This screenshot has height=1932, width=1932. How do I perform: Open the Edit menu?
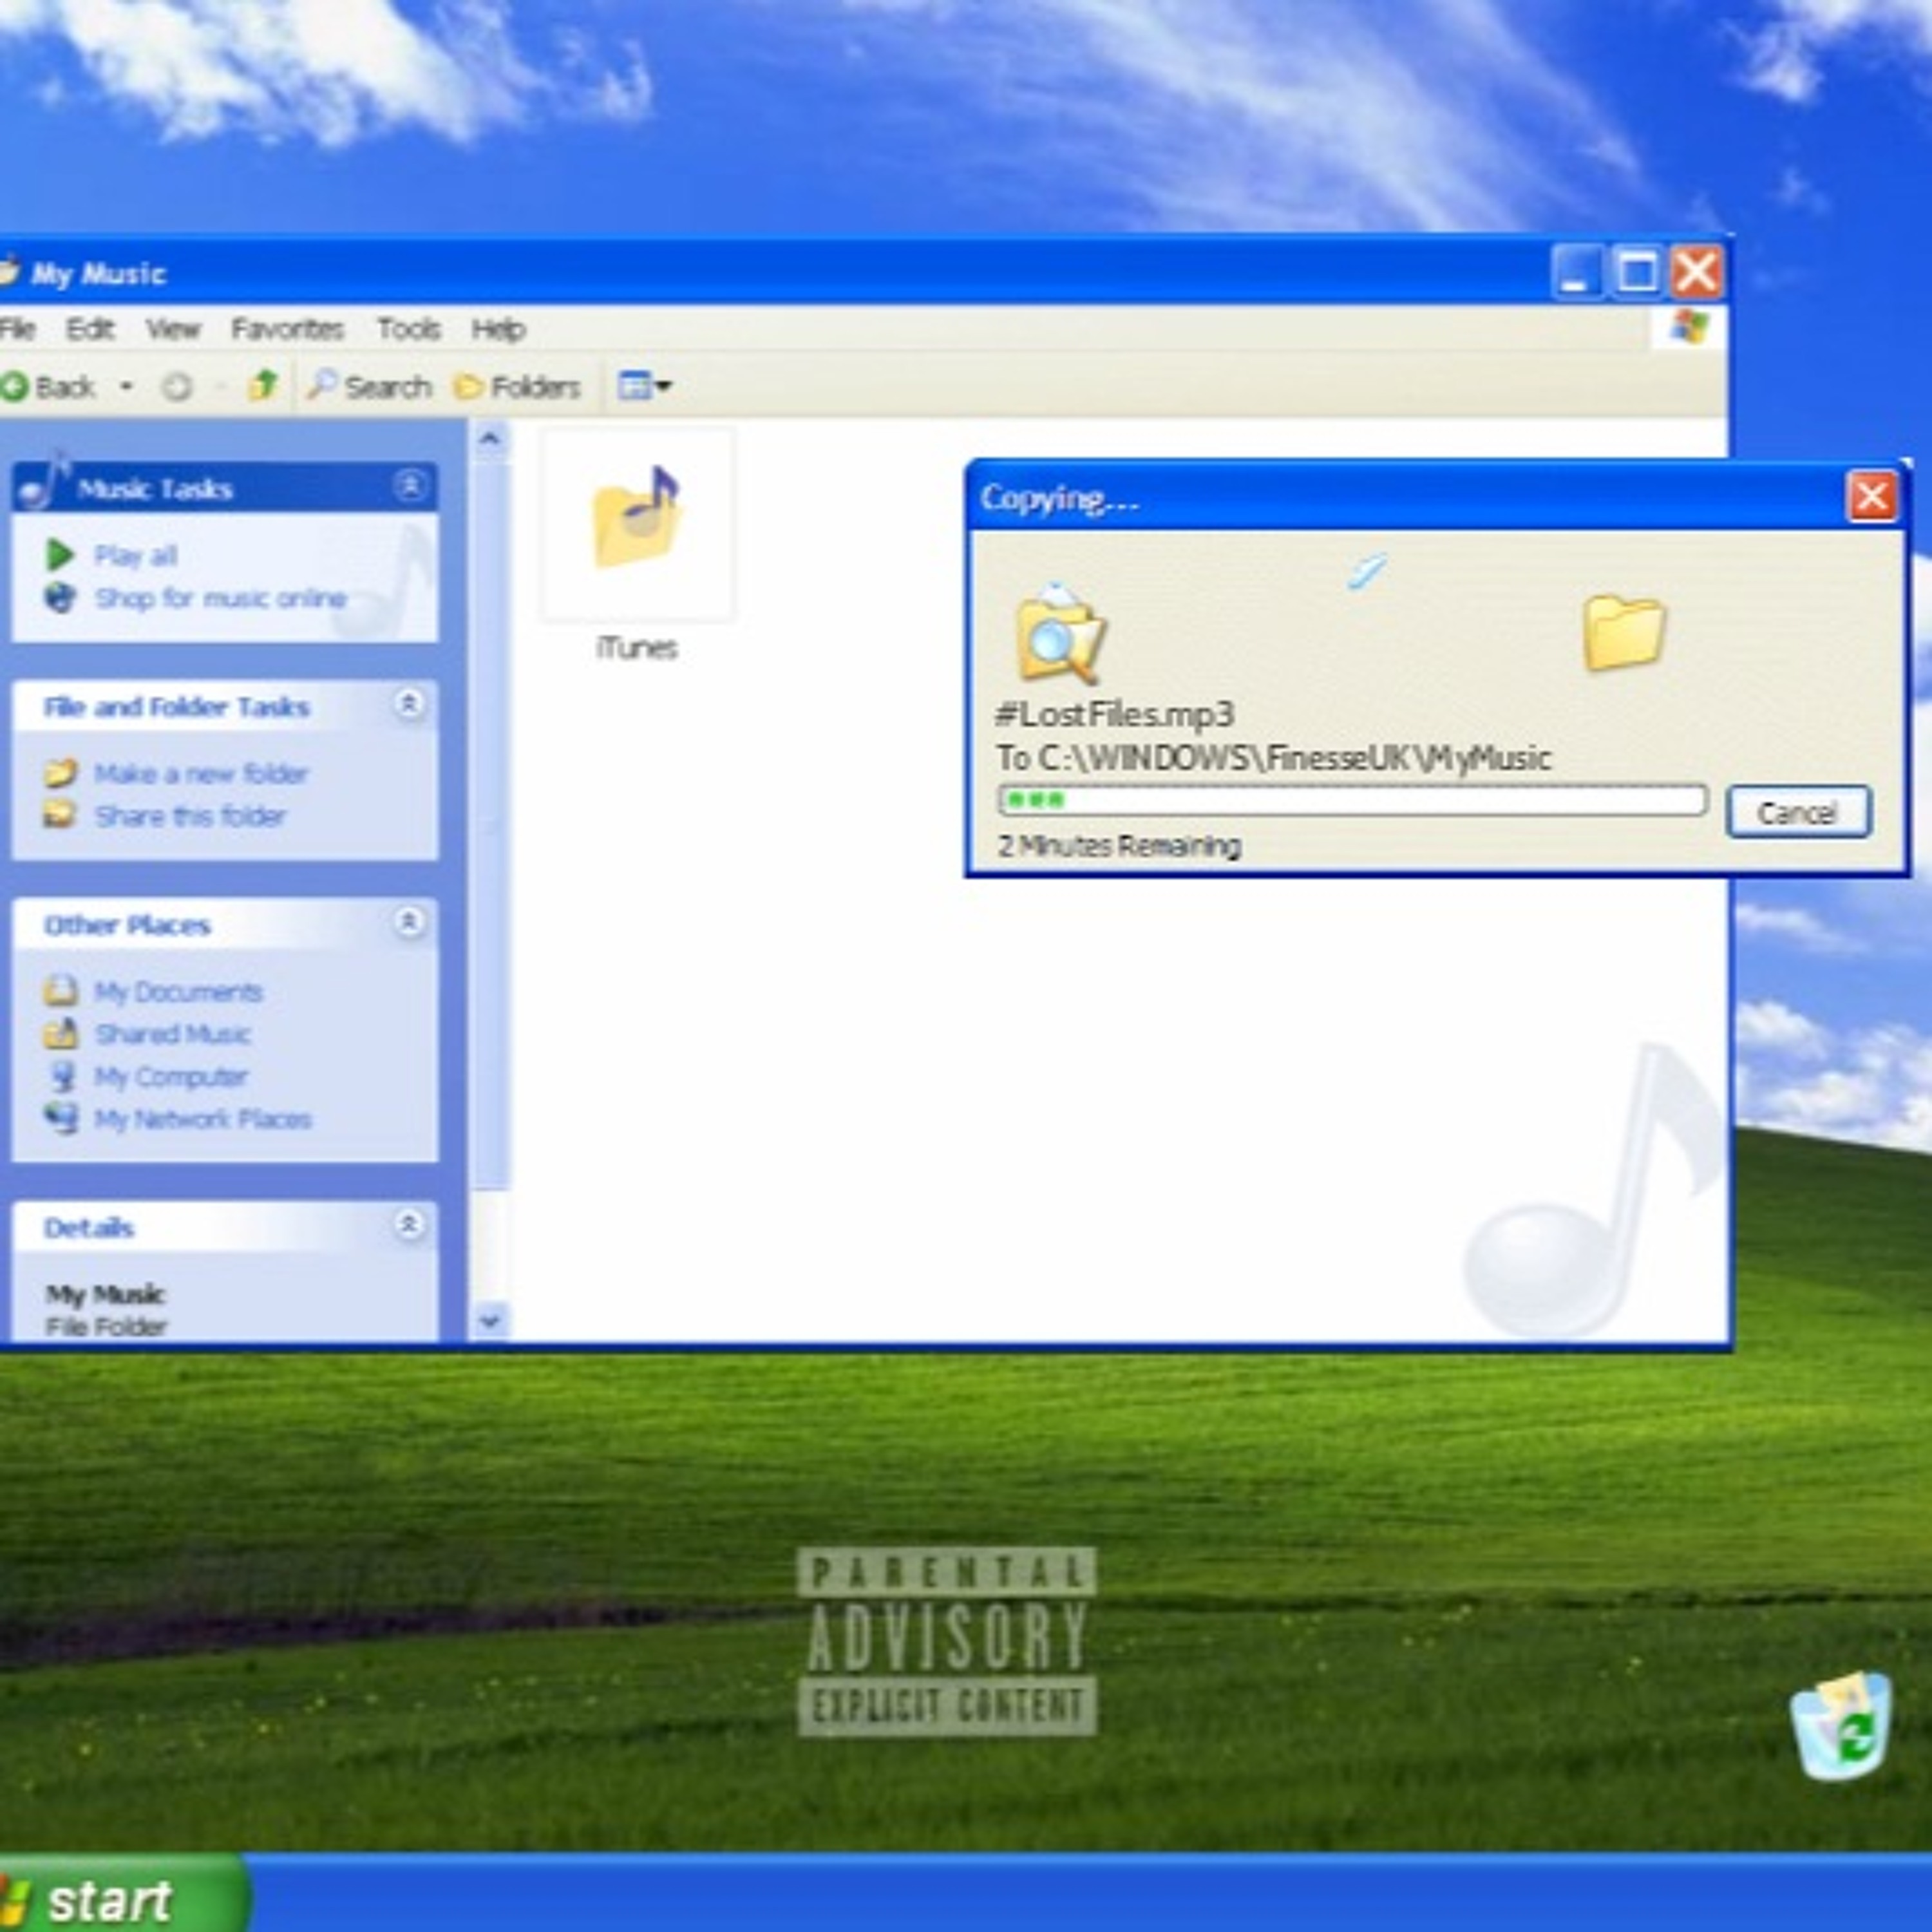pos(90,329)
